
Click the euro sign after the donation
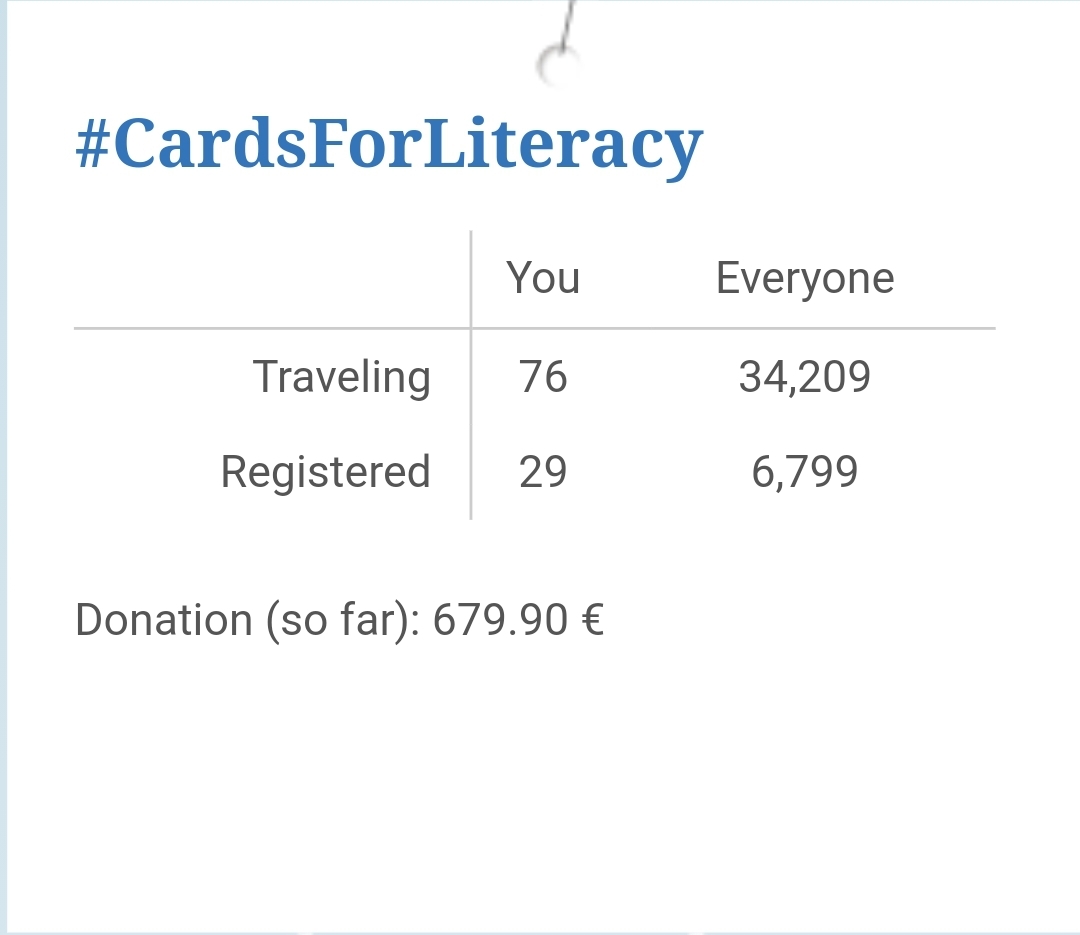click(593, 619)
